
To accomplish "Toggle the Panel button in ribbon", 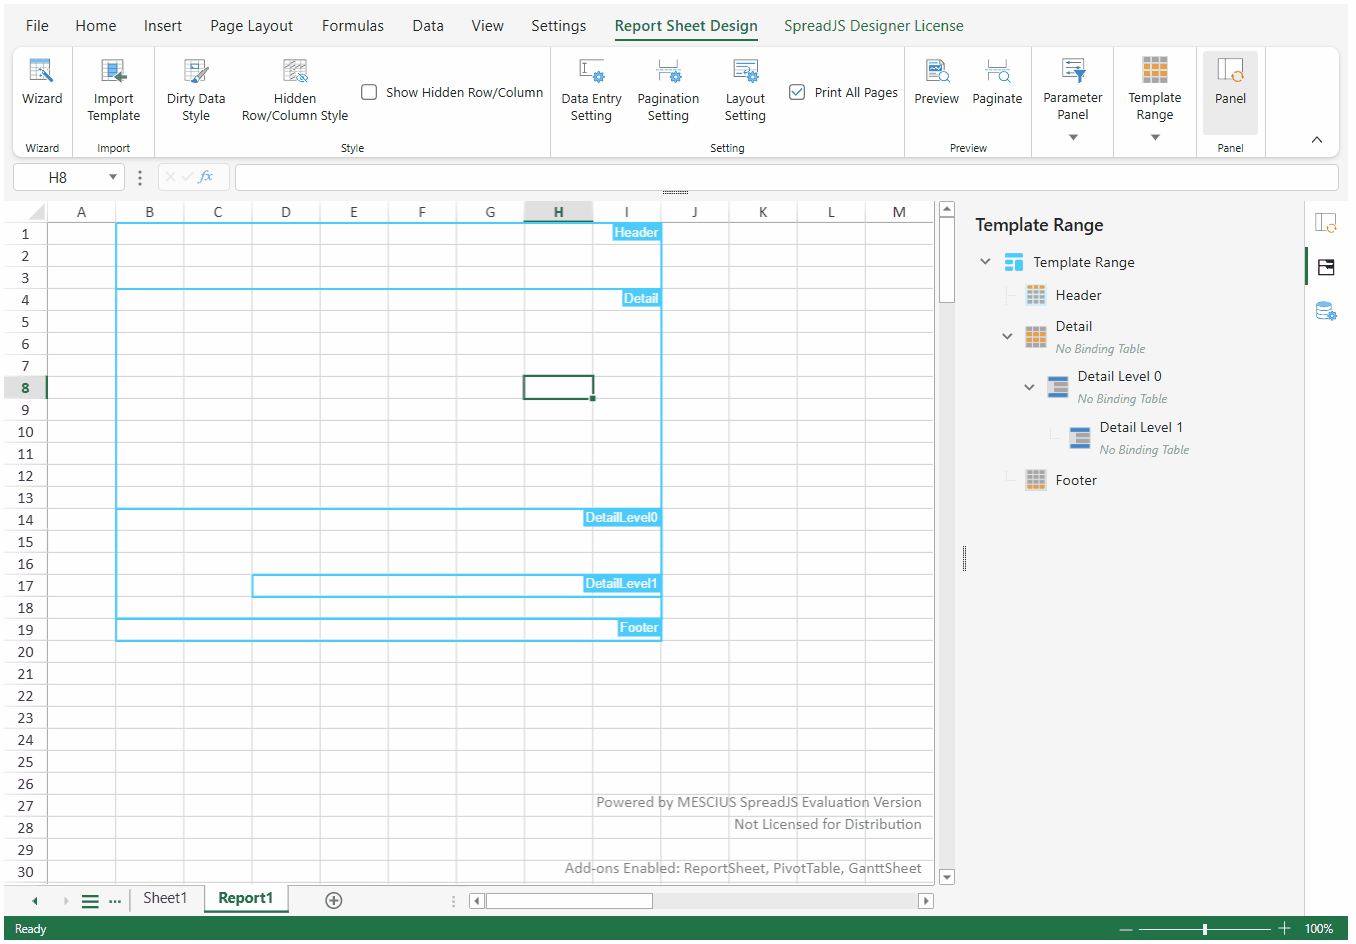I will [1230, 82].
